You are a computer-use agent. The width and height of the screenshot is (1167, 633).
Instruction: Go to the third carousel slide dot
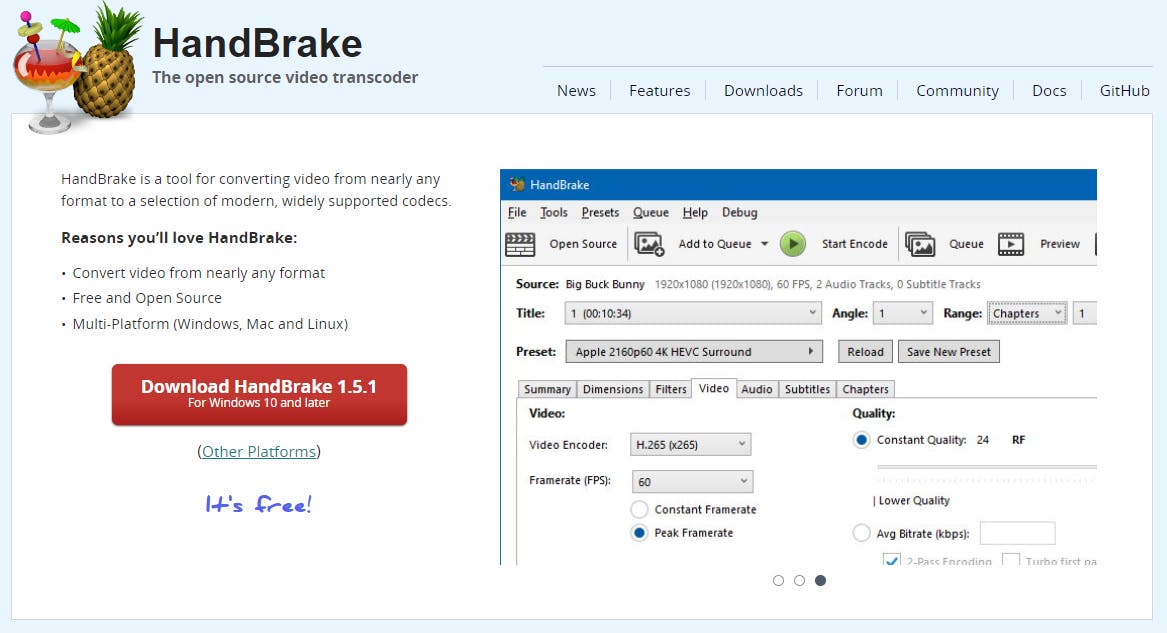tap(820, 580)
